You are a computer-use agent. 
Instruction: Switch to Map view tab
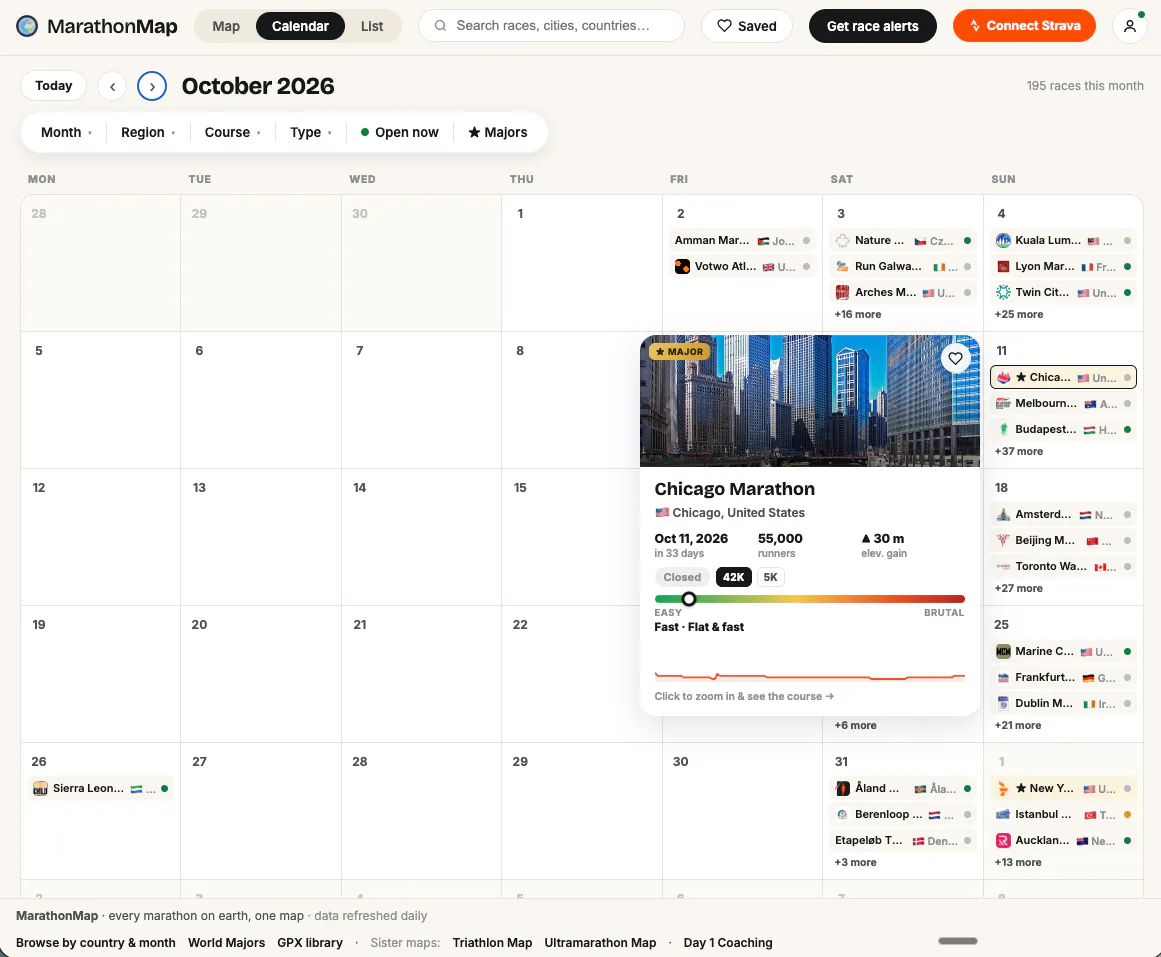(x=226, y=26)
